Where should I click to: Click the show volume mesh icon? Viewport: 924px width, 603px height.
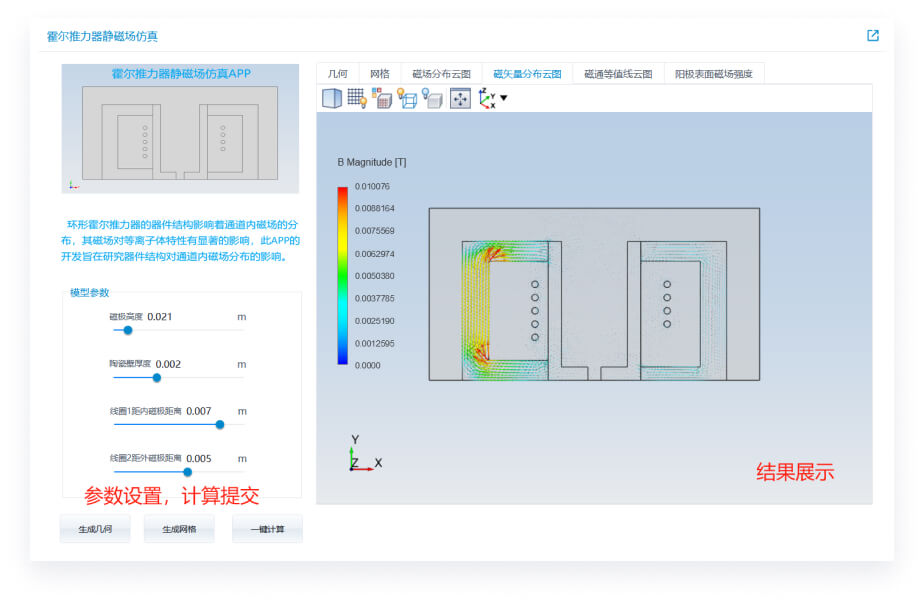point(384,98)
